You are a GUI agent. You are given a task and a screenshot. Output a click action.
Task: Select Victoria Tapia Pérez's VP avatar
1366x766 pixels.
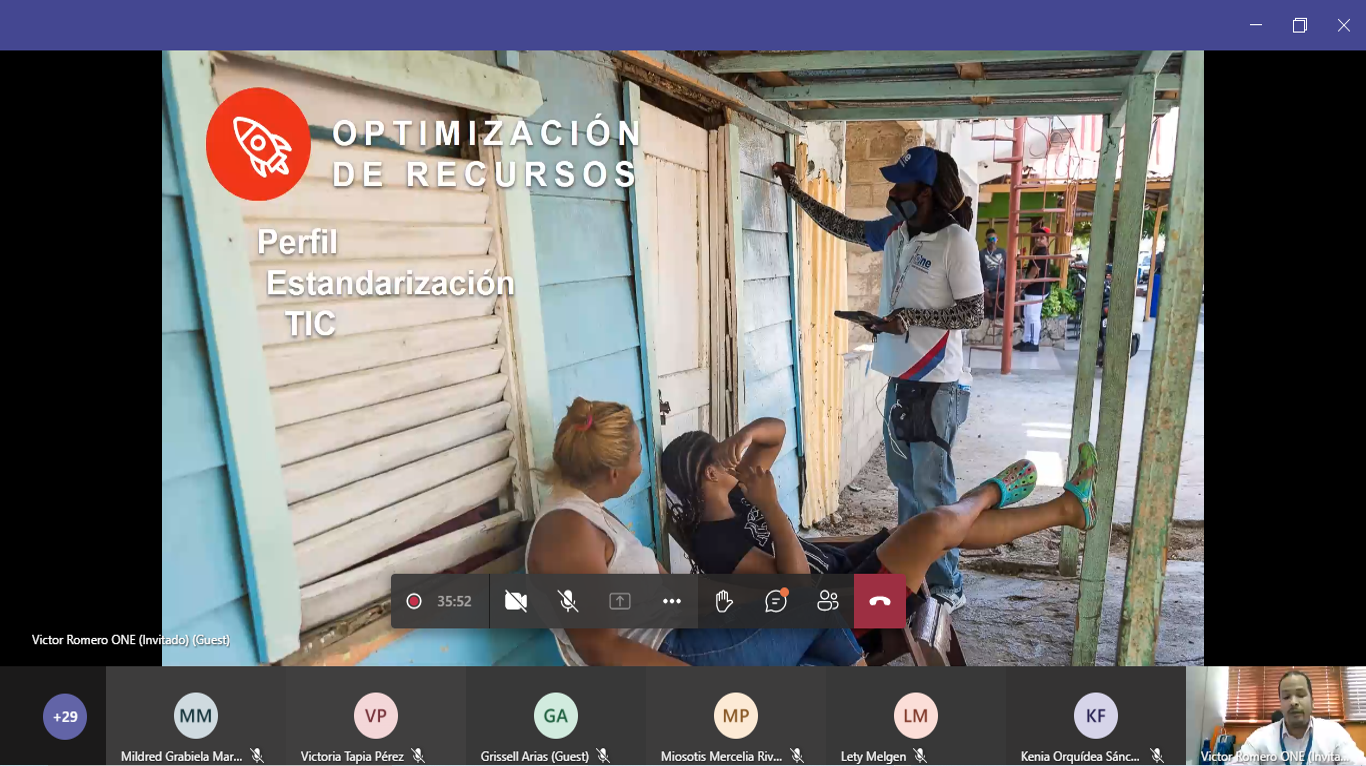pyautogui.click(x=376, y=716)
